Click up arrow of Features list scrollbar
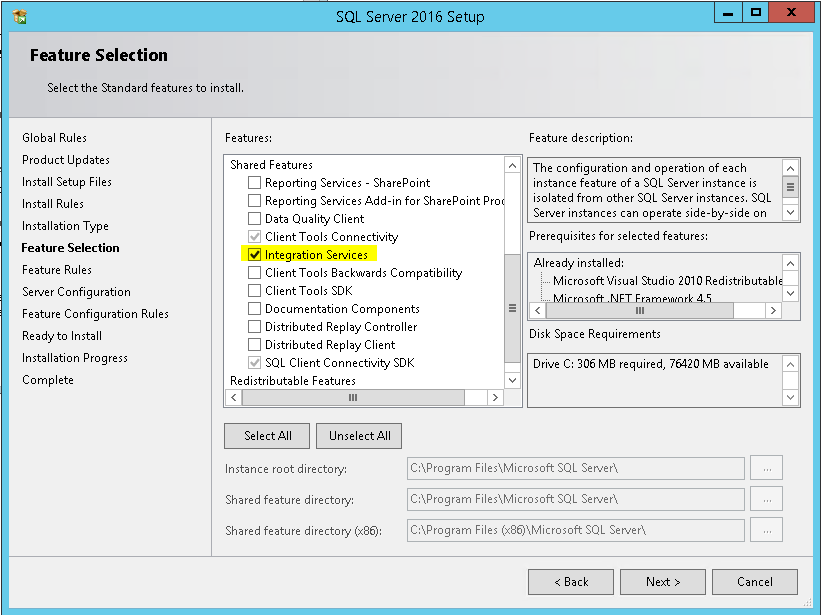Viewport: 821px width, 615px height. click(513, 165)
